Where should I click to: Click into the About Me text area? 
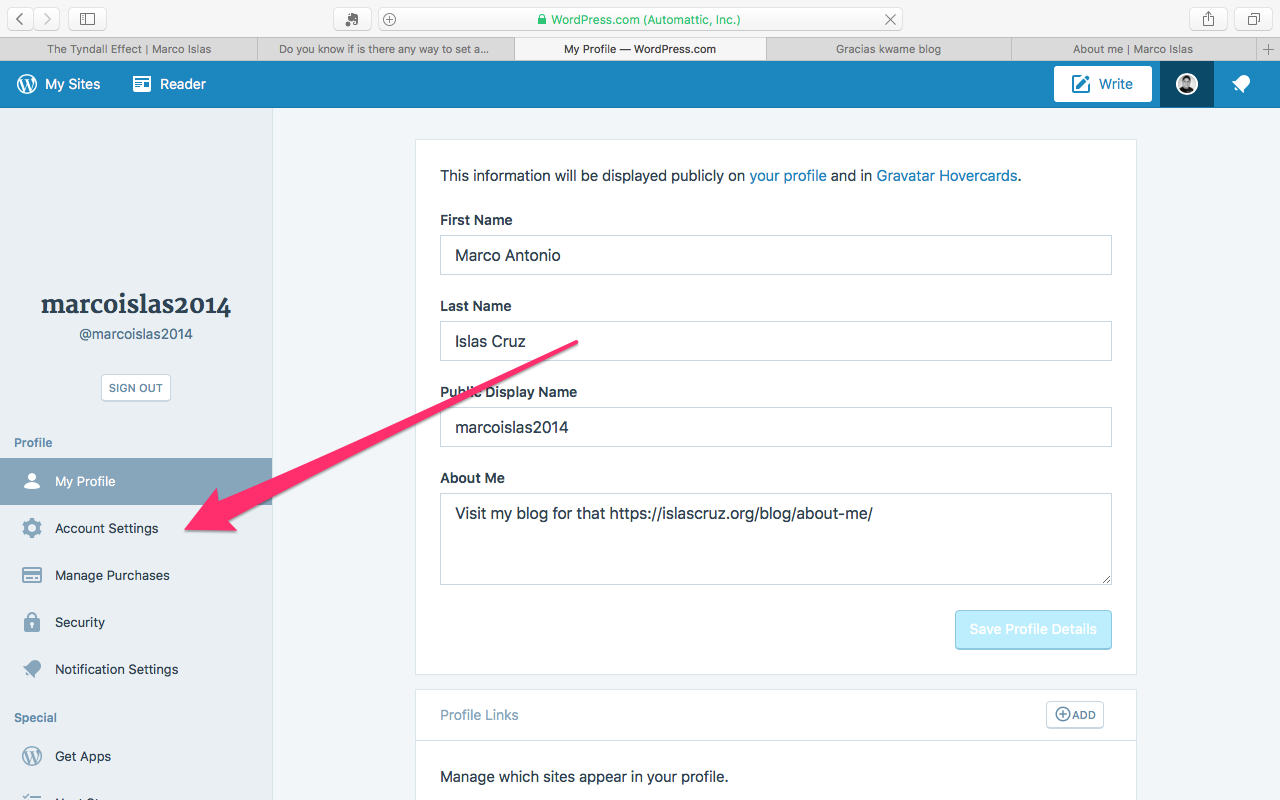click(776, 539)
